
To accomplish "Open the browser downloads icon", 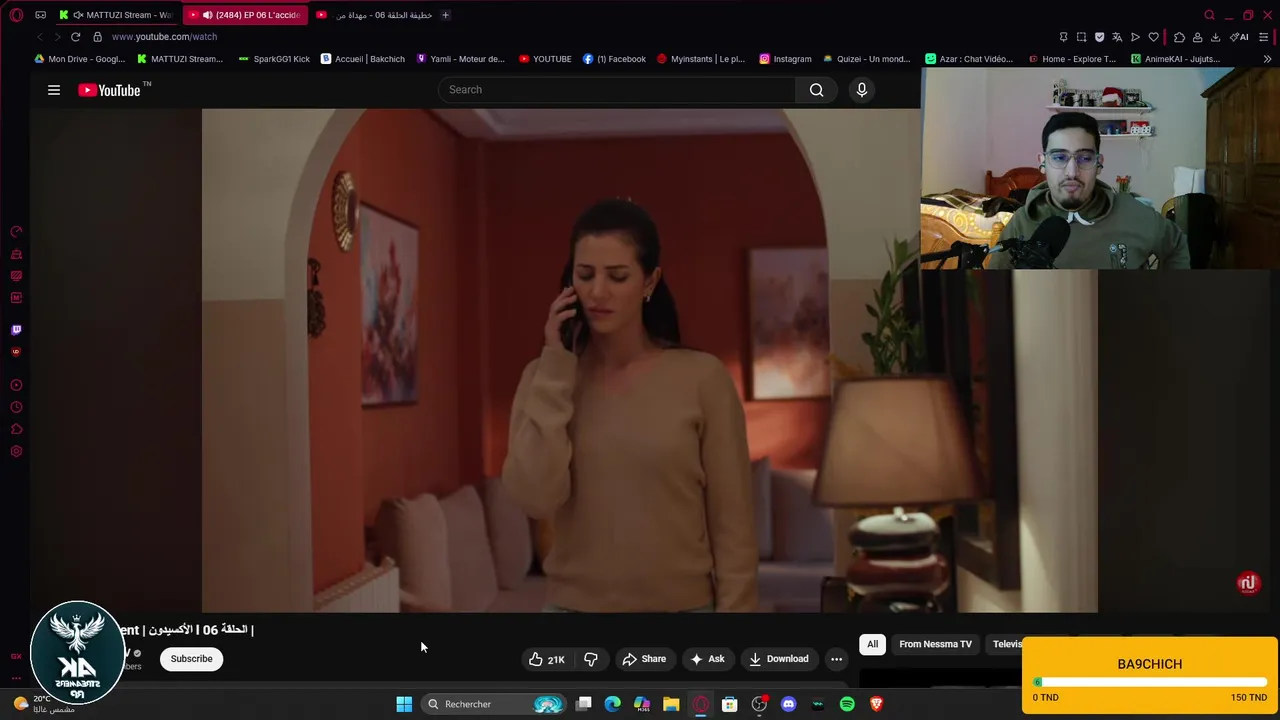I will 1215,37.
